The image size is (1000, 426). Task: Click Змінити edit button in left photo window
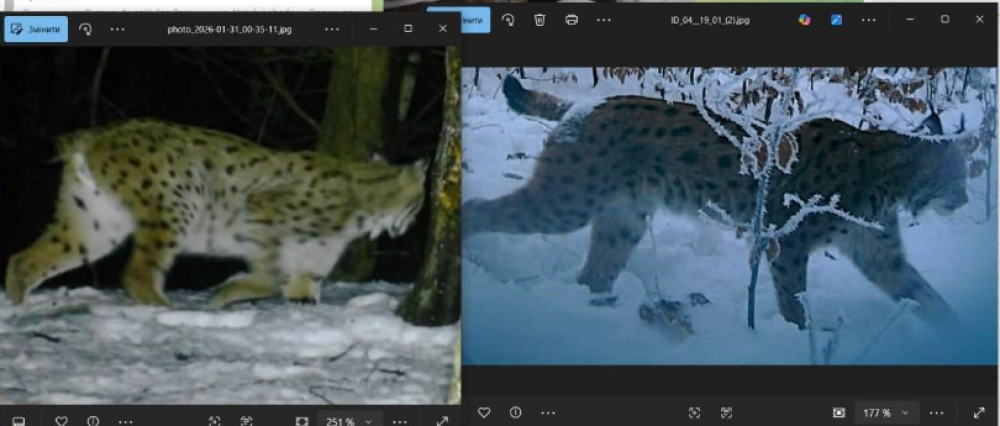[x=36, y=29]
